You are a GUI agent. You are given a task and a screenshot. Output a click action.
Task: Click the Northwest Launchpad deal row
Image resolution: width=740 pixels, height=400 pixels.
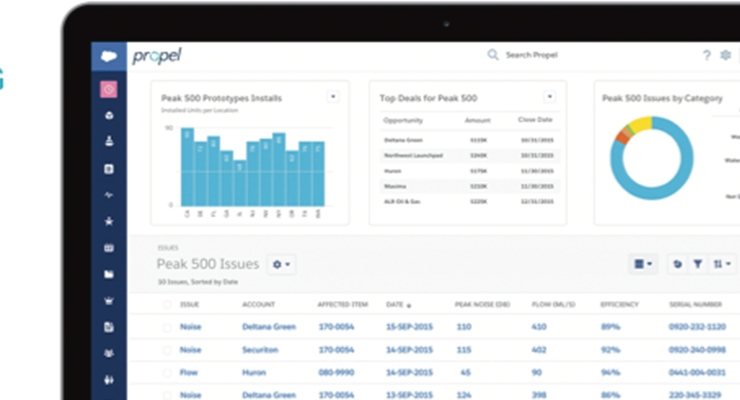[x=470, y=155]
